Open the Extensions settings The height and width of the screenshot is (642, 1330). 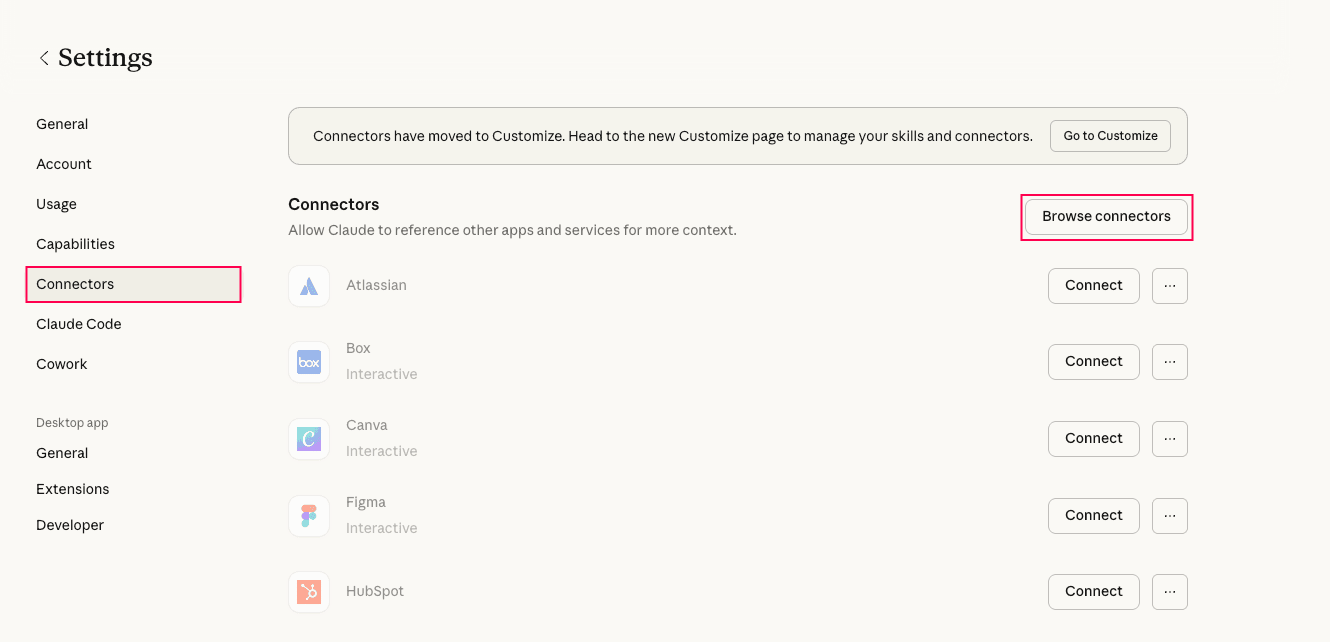pyautogui.click(x=72, y=488)
